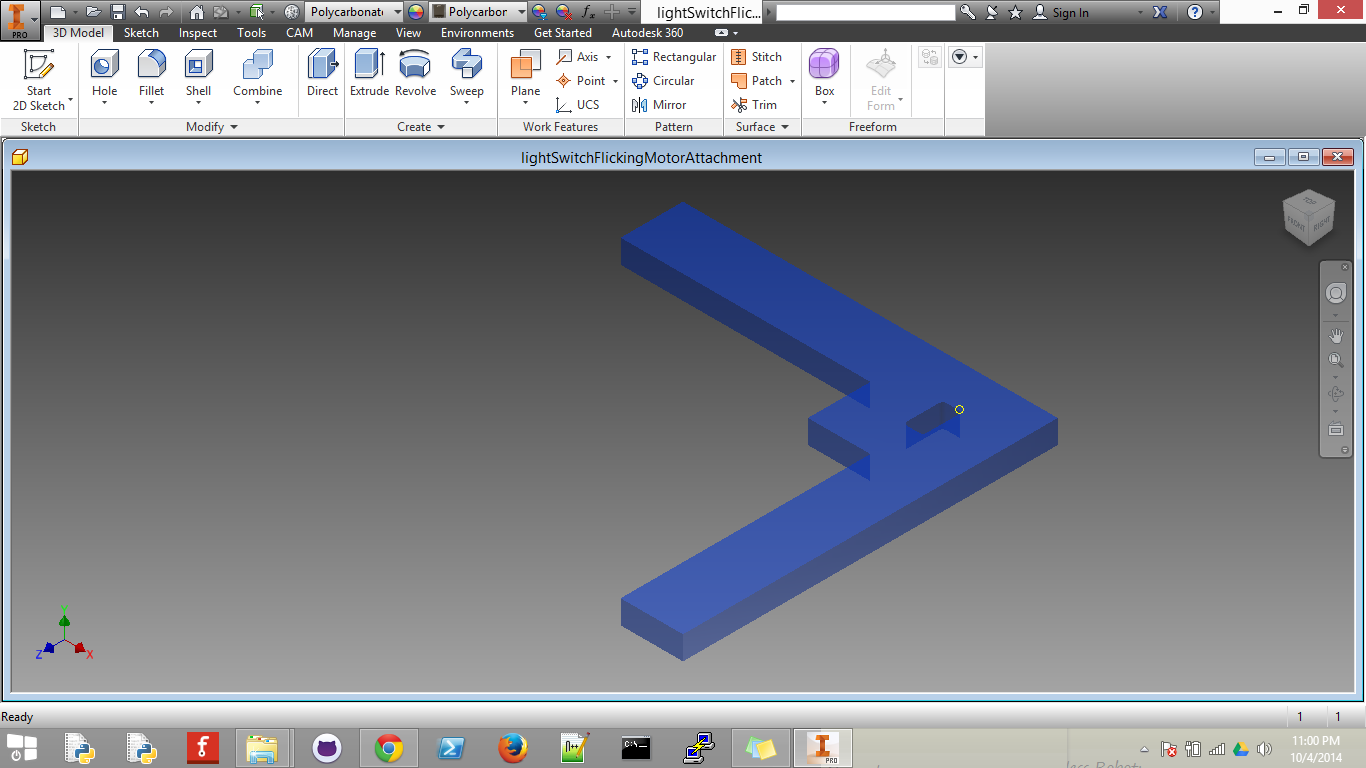Select the Fillet tool

coord(151,75)
